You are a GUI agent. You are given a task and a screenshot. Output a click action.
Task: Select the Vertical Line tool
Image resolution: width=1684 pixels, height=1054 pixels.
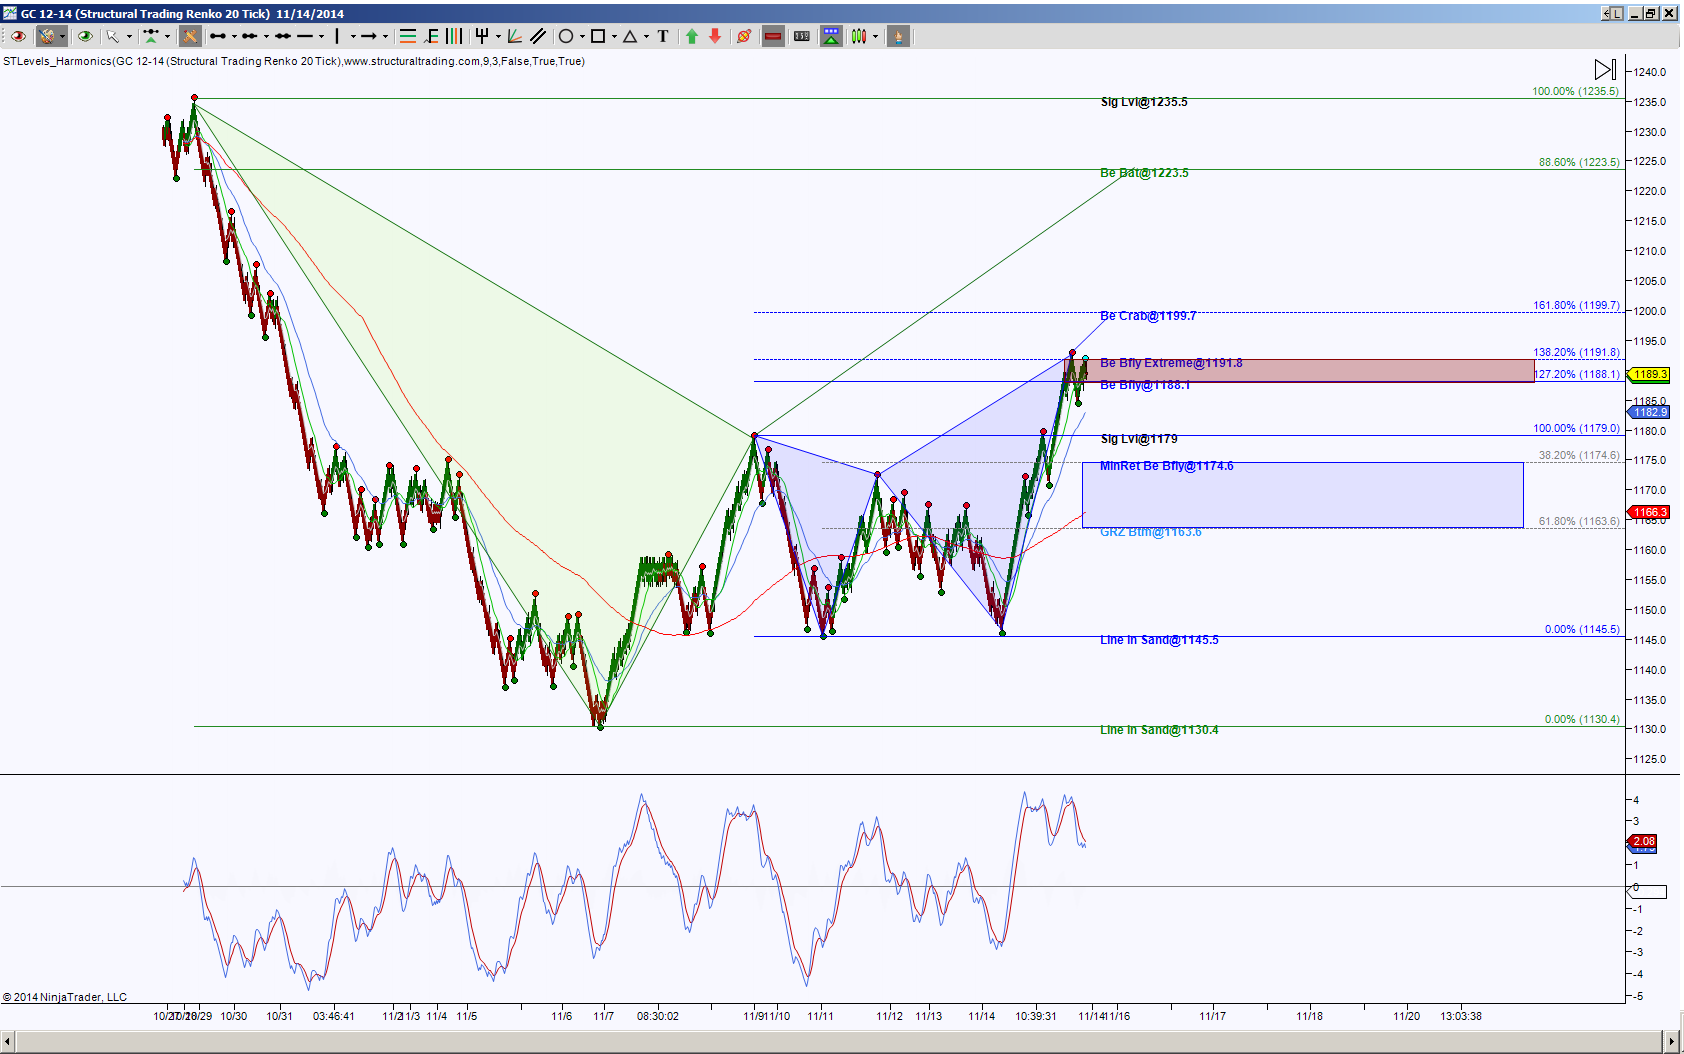click(x=337, y=36)
